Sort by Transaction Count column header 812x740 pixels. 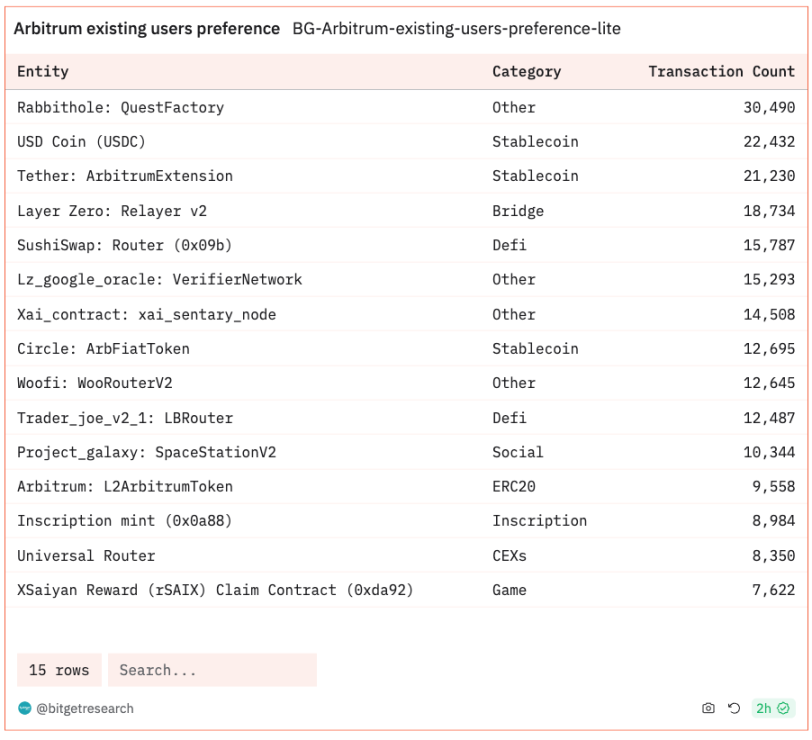[721, 72]
